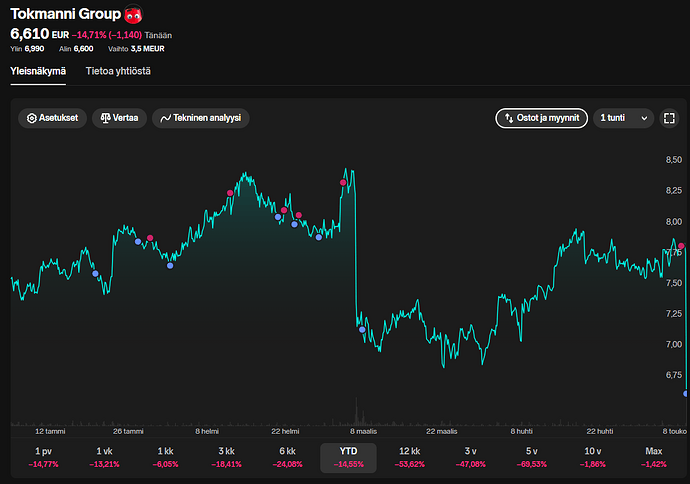The width and height of the screenshot is (690, 484).
Task: Click the 7,00 price axis label
Action: (674, 344)
